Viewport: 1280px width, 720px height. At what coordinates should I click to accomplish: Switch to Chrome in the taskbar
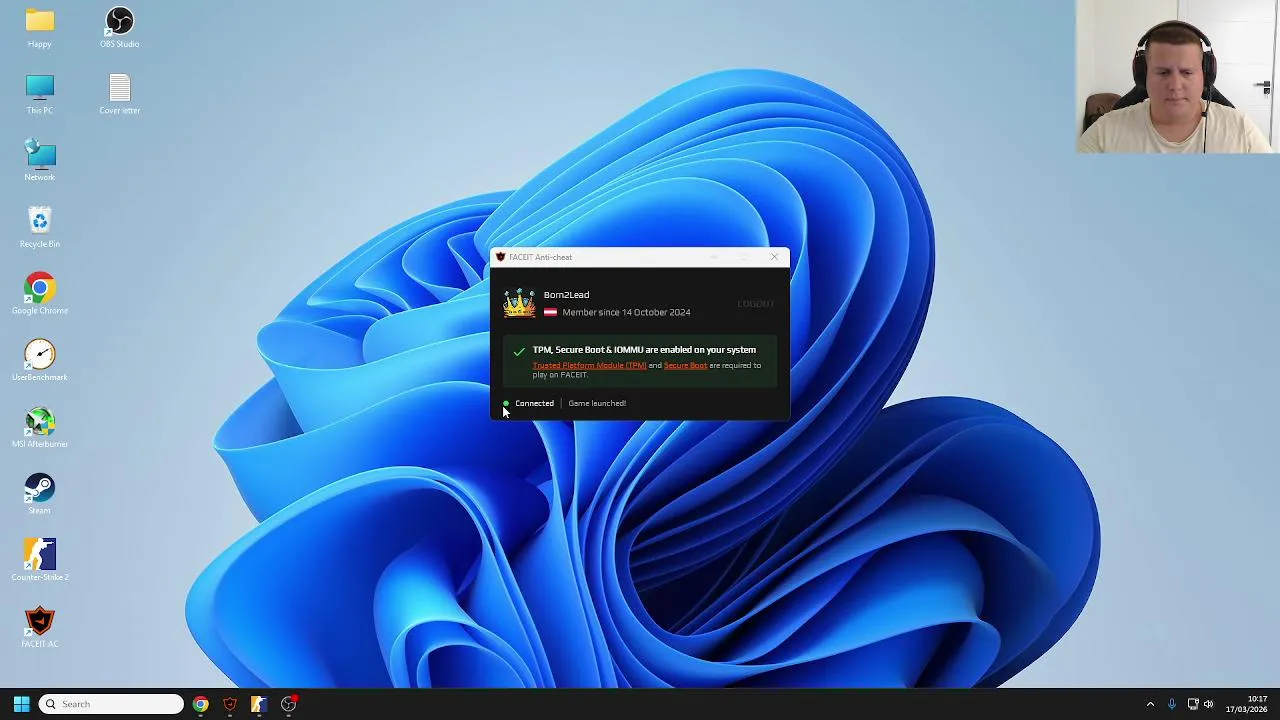coord(201,704)
